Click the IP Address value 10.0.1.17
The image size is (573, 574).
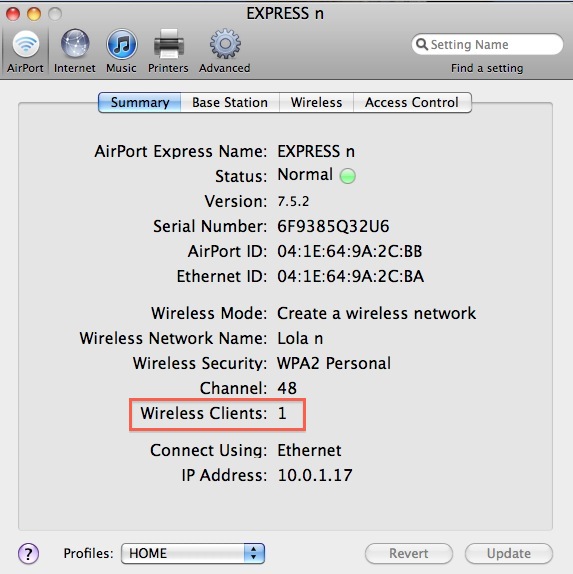tap(315, 475)
